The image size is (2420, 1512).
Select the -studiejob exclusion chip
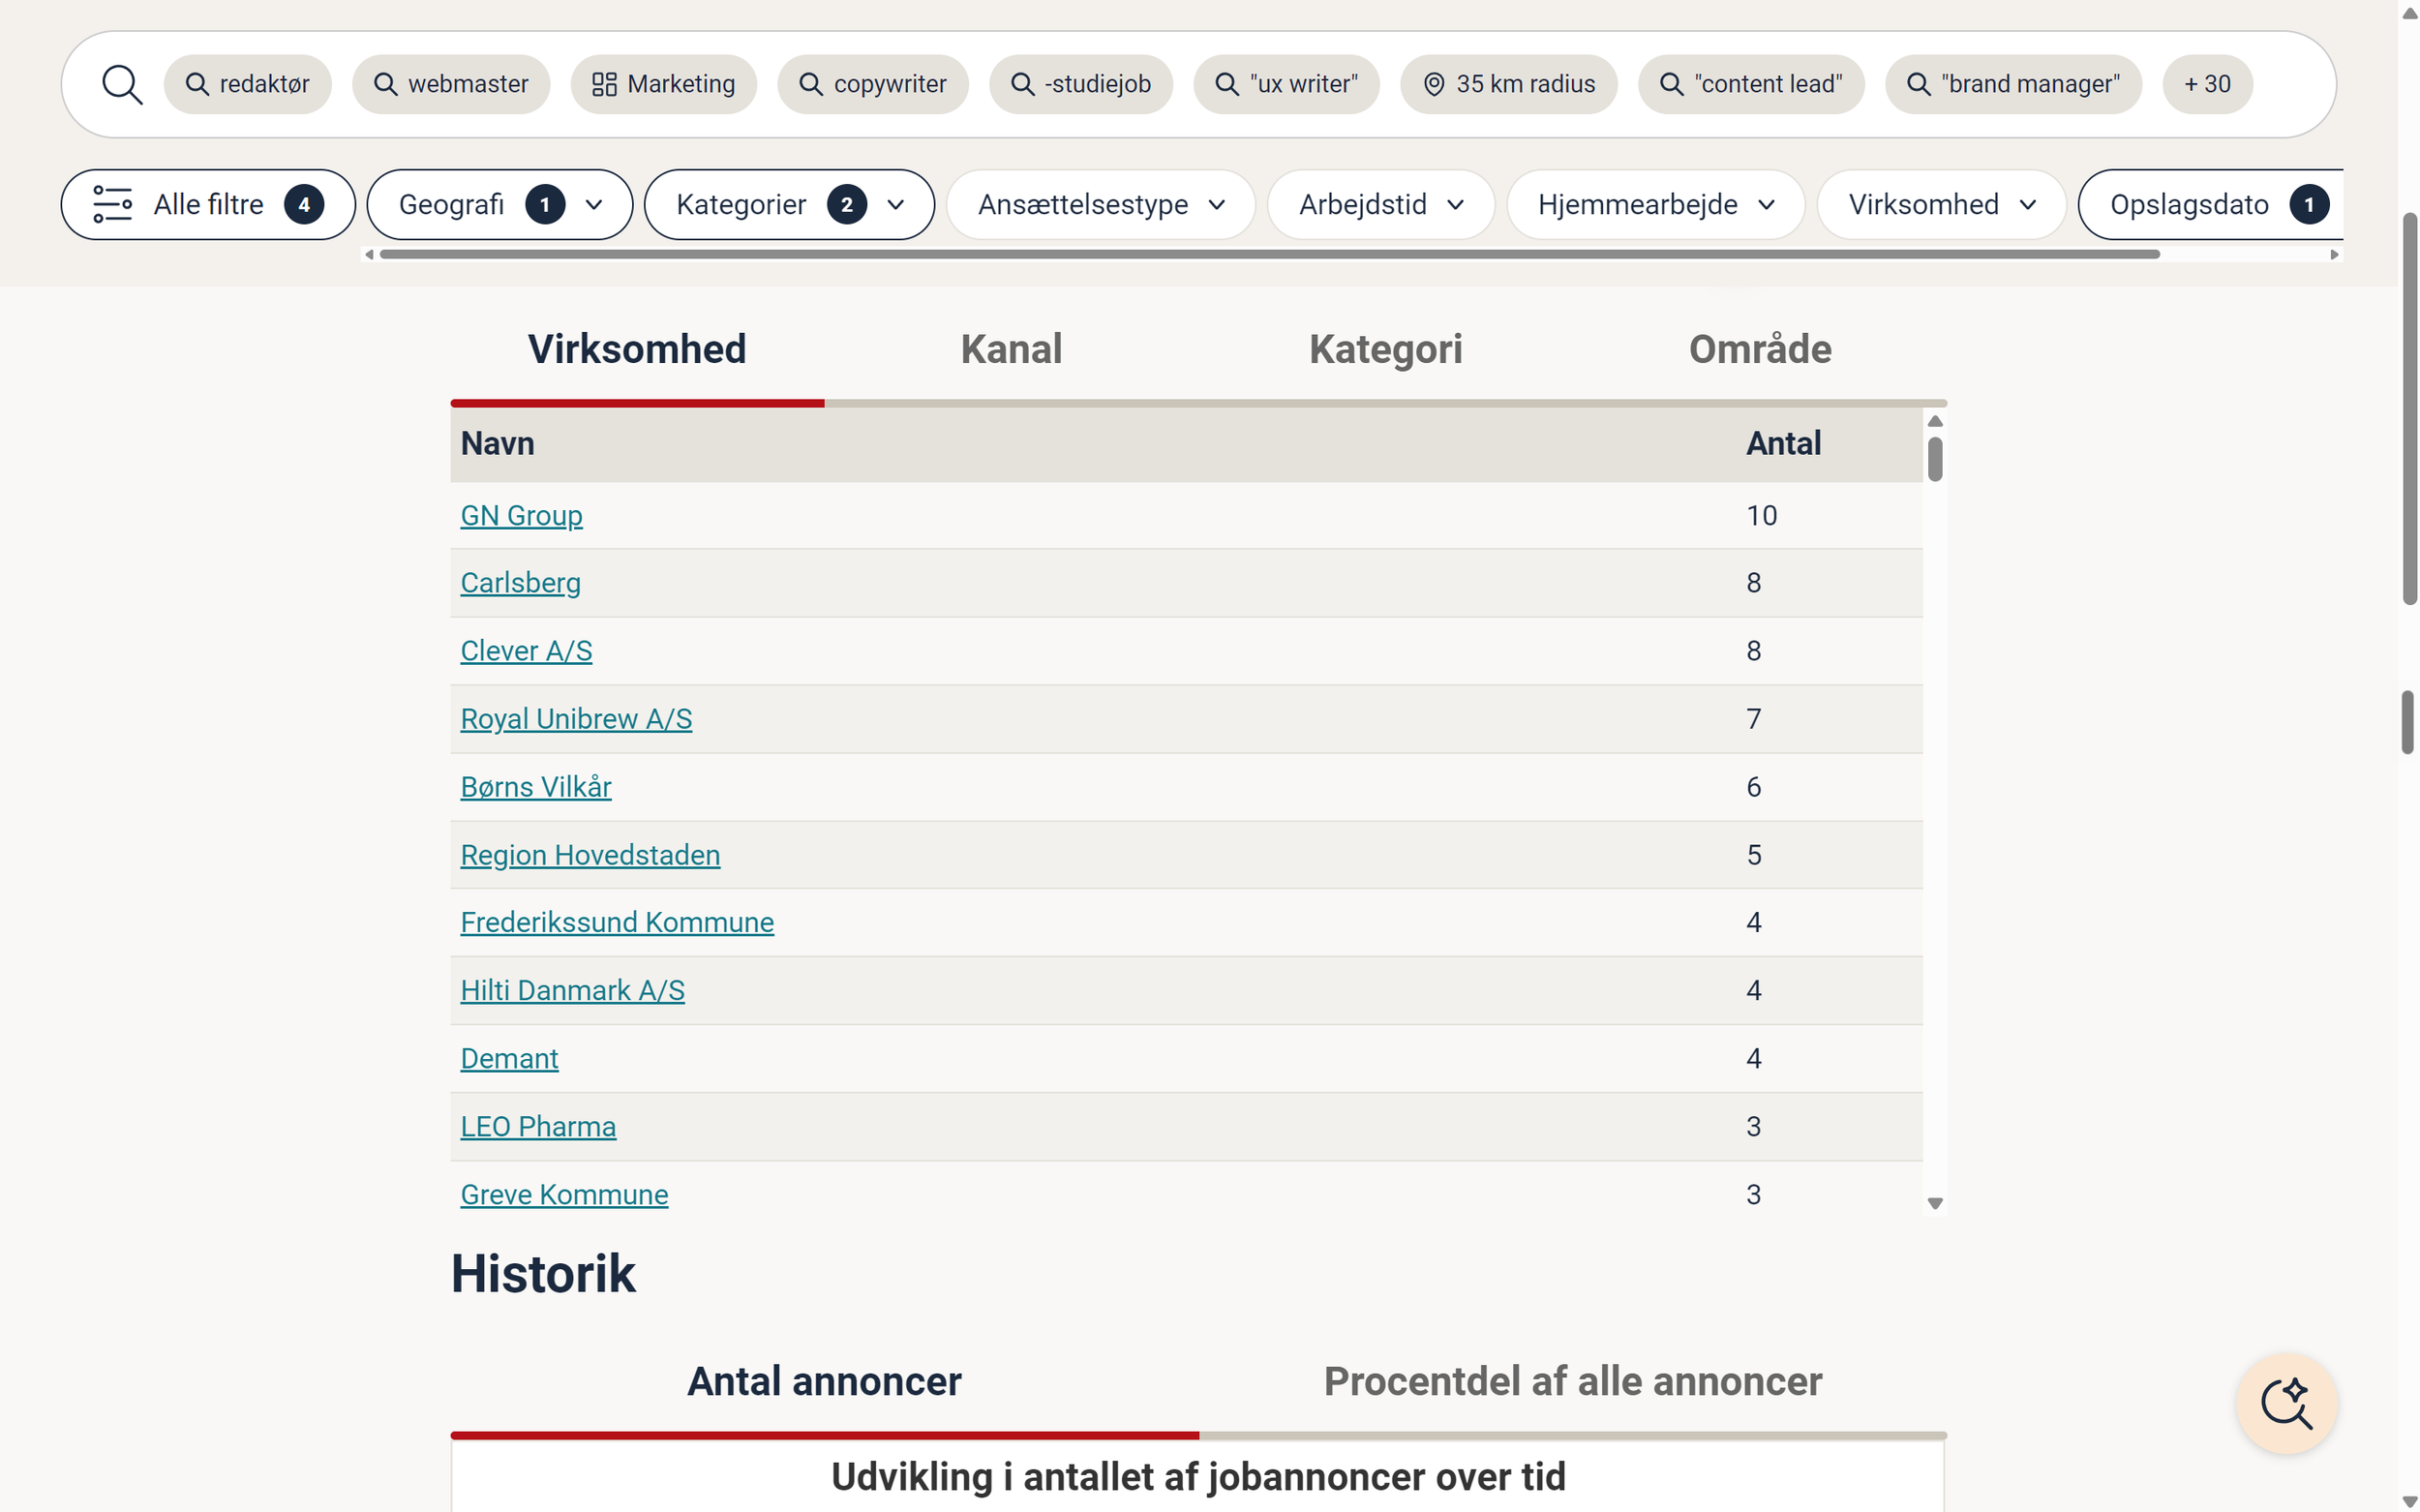click(x=1081, y=84)
